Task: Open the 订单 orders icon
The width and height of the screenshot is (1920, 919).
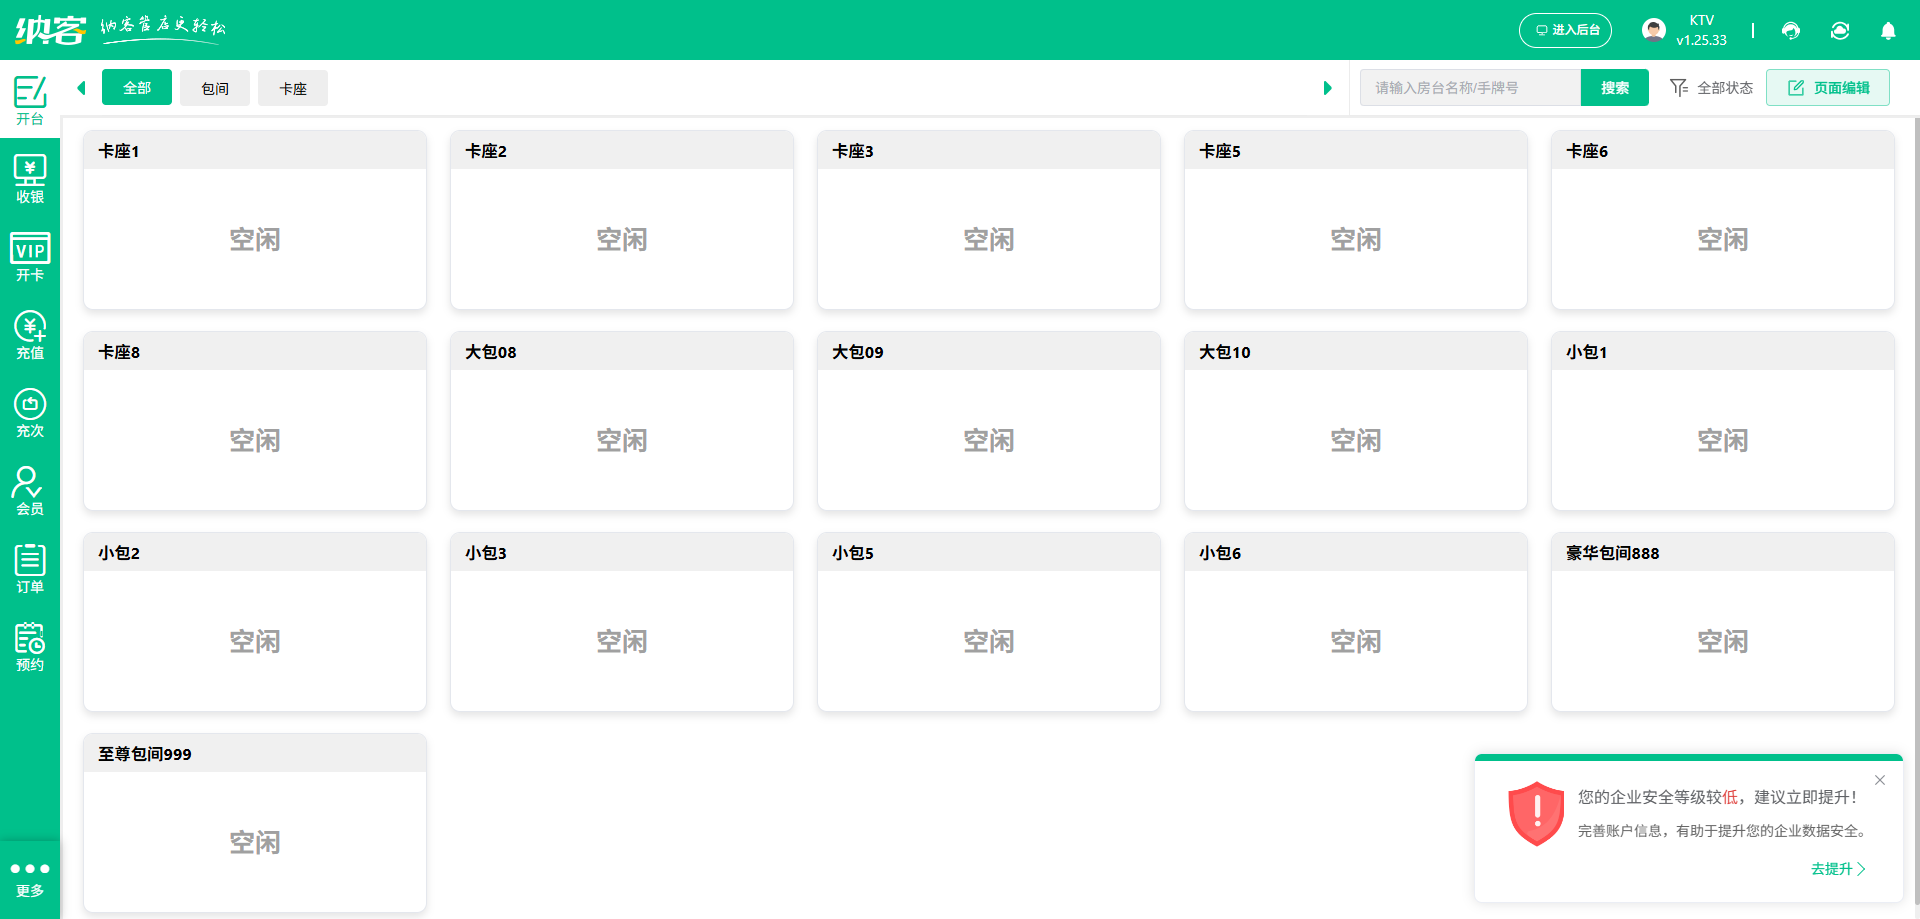Action: (30, 569)
